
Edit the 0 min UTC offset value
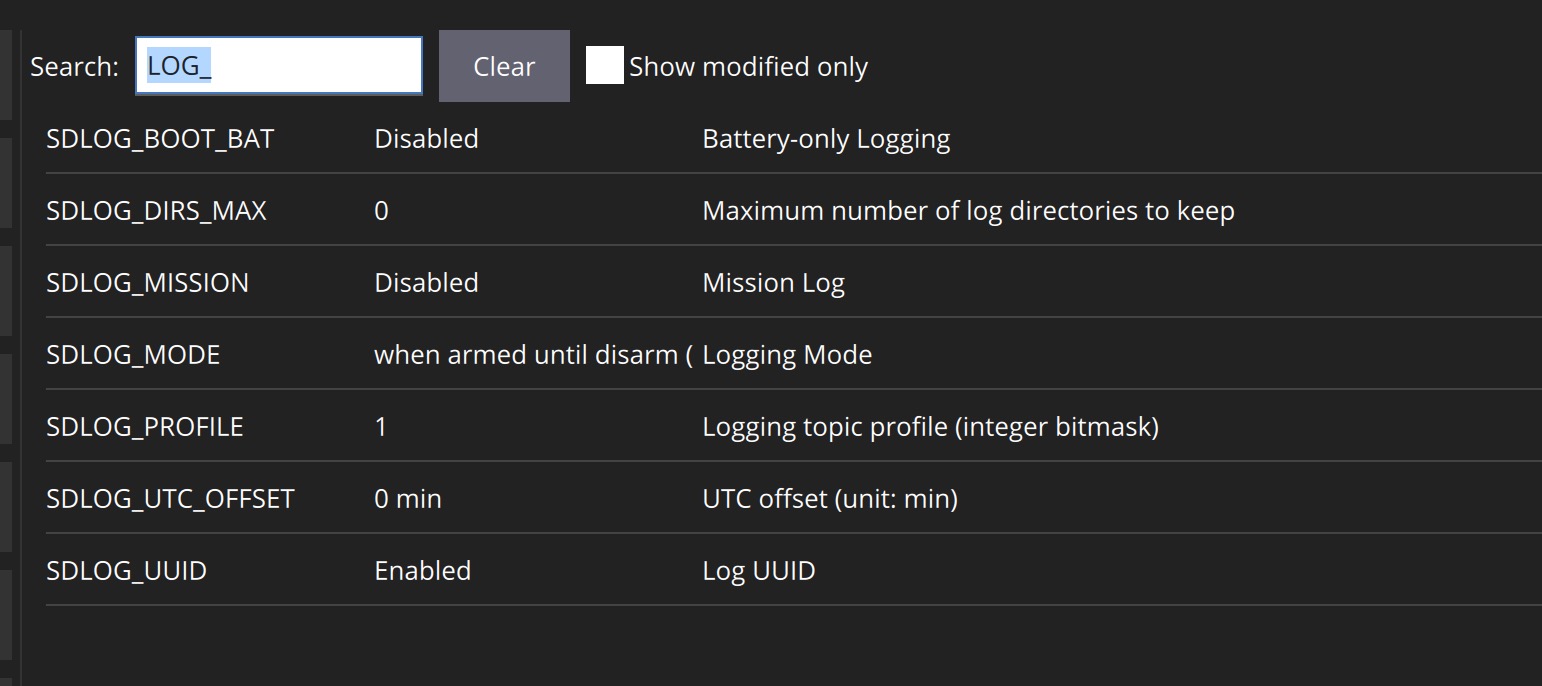pyautogui.click(x=408, y=499)
